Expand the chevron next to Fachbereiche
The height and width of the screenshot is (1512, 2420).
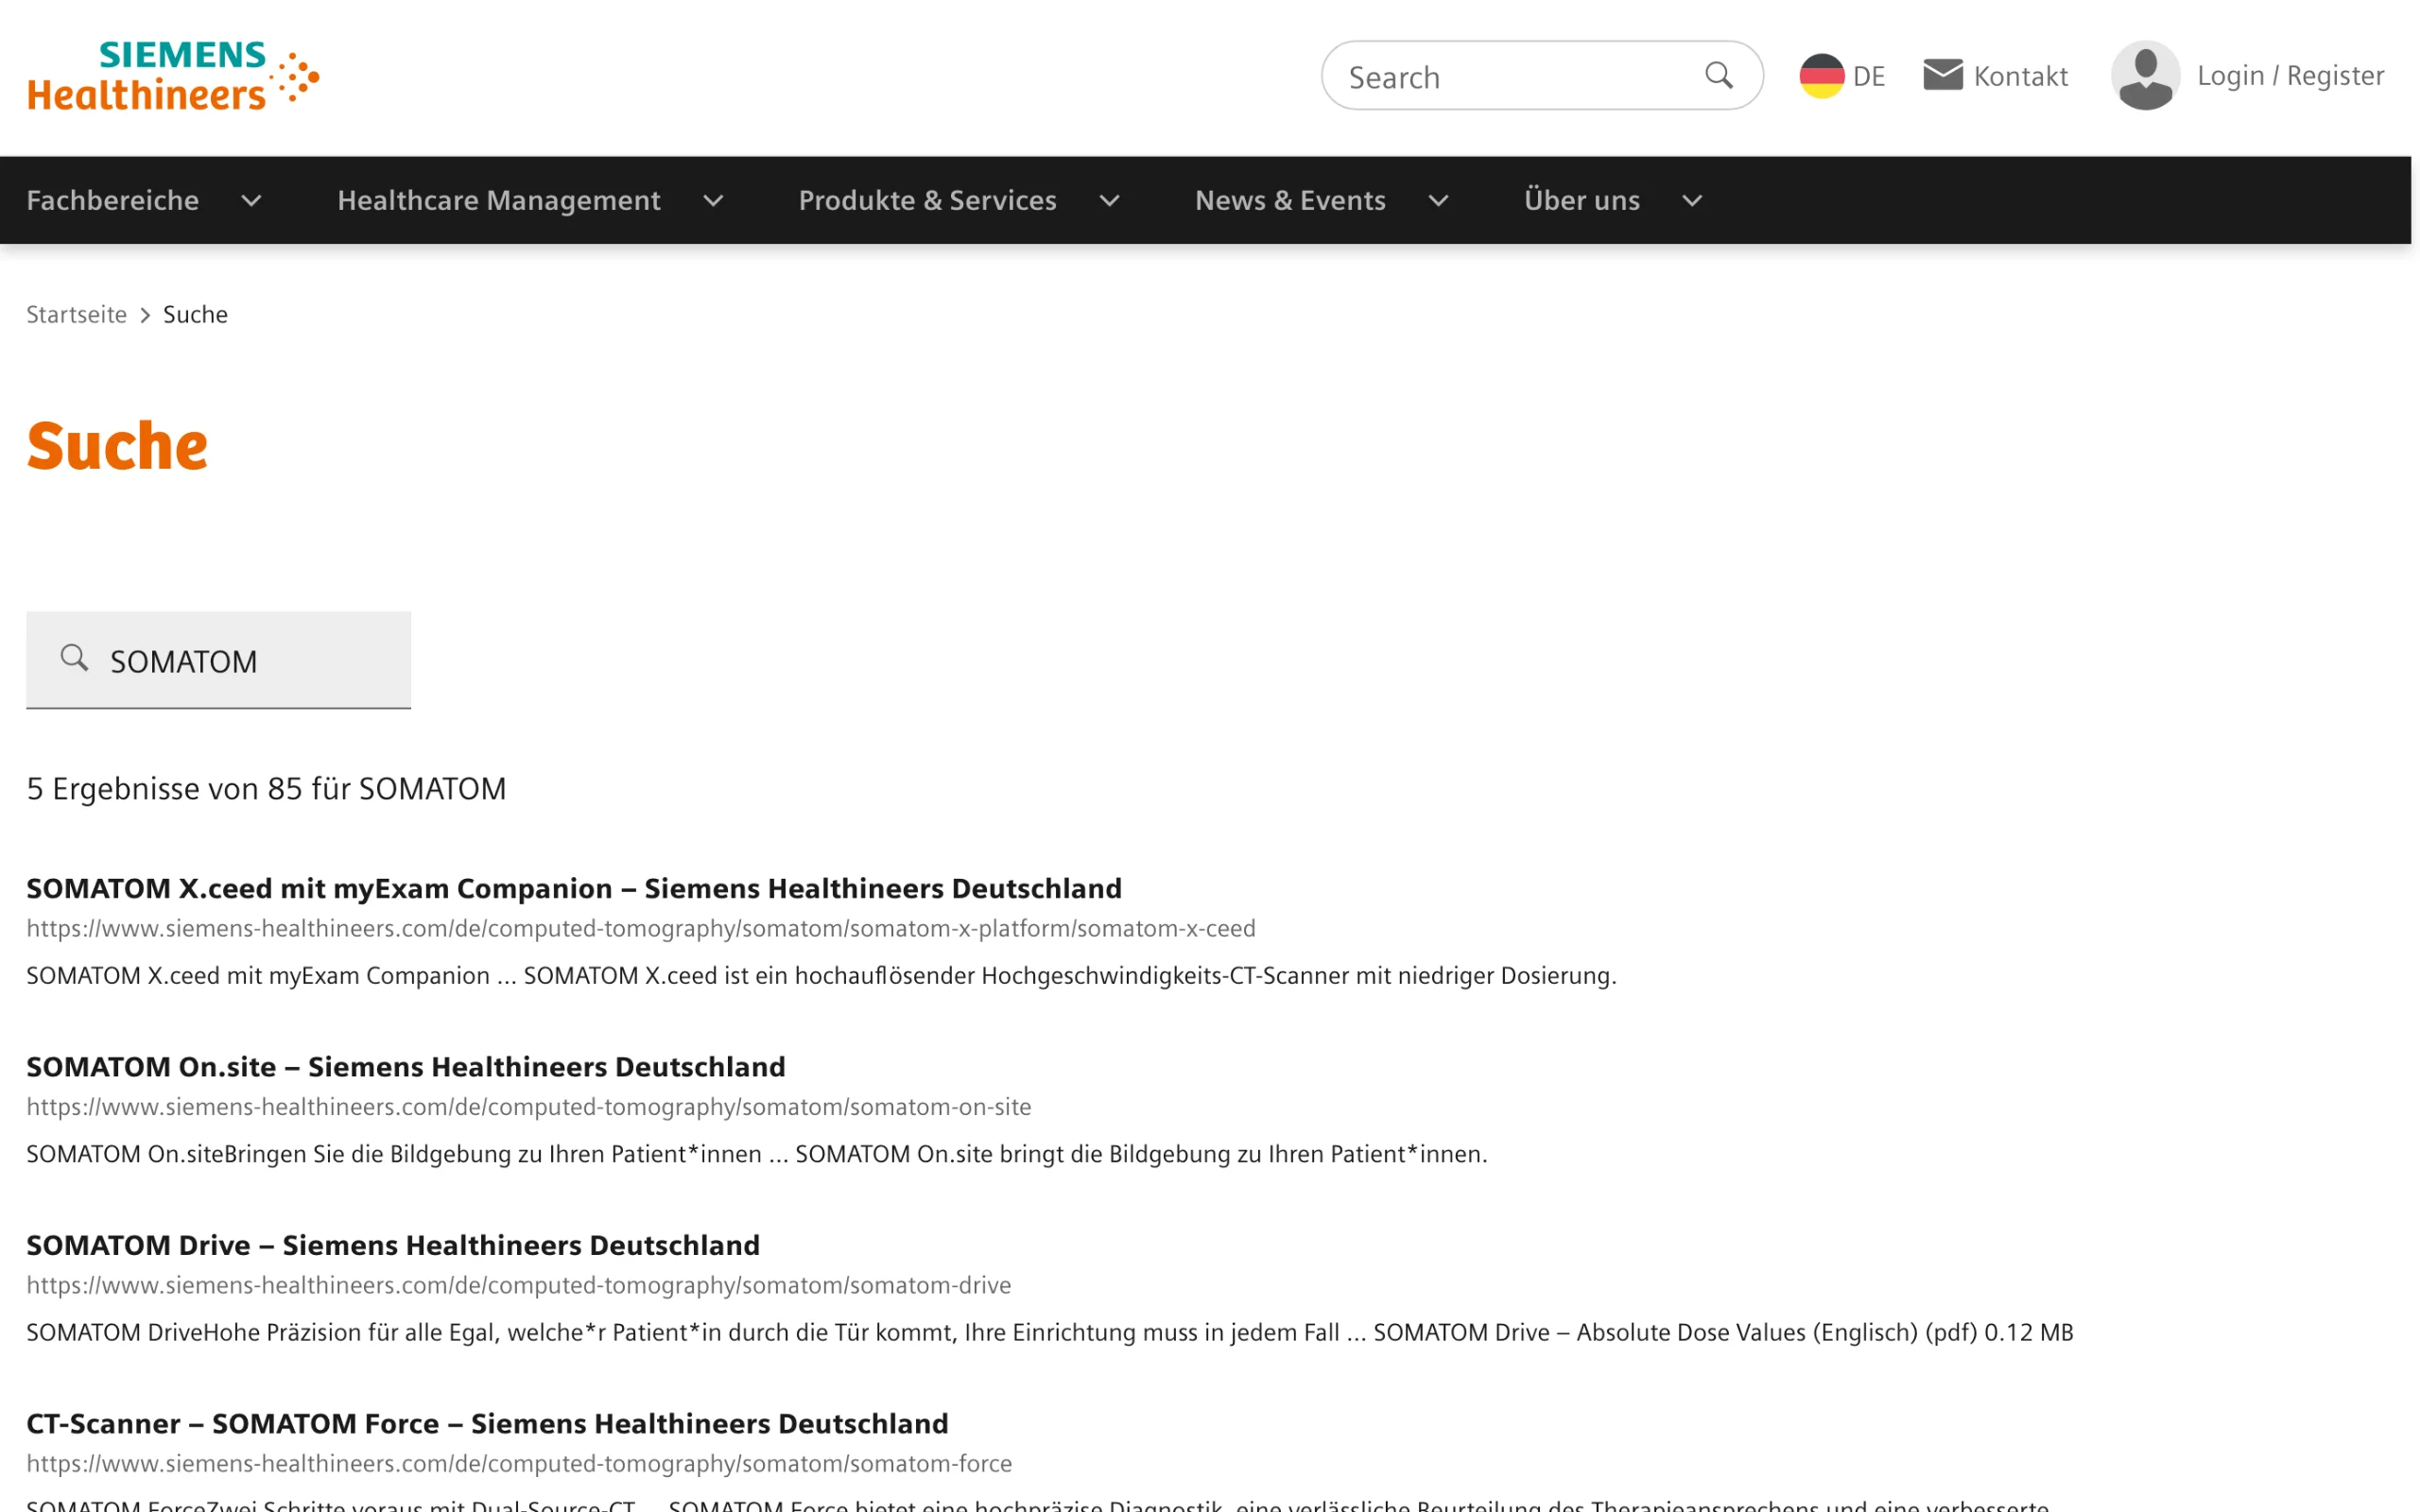pyautogui.click(x=251, y=201)
